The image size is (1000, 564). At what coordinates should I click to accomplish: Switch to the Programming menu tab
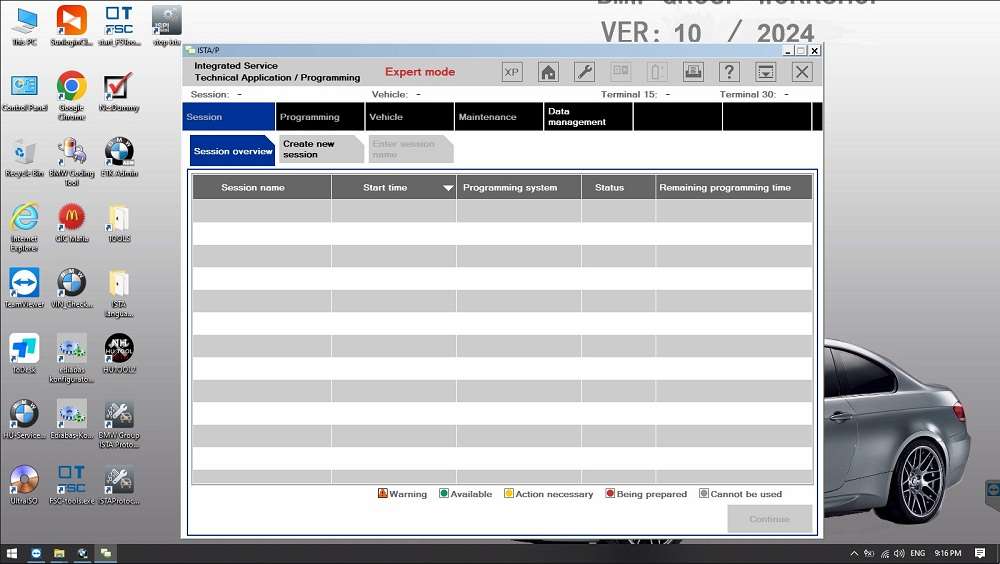pyautogui.click(x=320, y=117)
